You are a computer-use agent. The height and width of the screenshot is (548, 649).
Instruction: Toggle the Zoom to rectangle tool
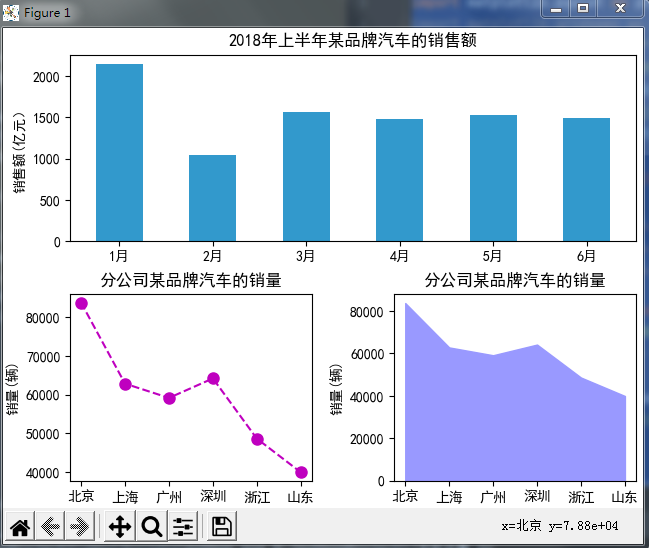pyautogui.click(x=152, y=526)
